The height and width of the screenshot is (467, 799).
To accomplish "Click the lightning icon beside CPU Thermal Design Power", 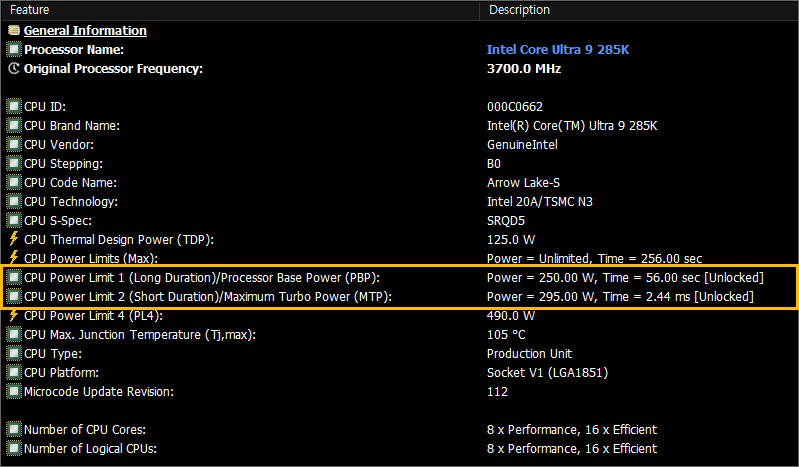I will (x=14, y=239).
